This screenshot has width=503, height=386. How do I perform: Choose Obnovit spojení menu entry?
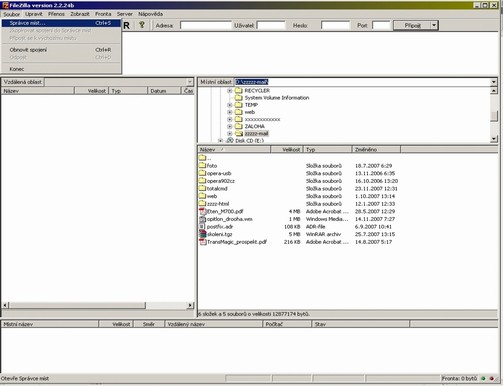[x=61, y=50]
